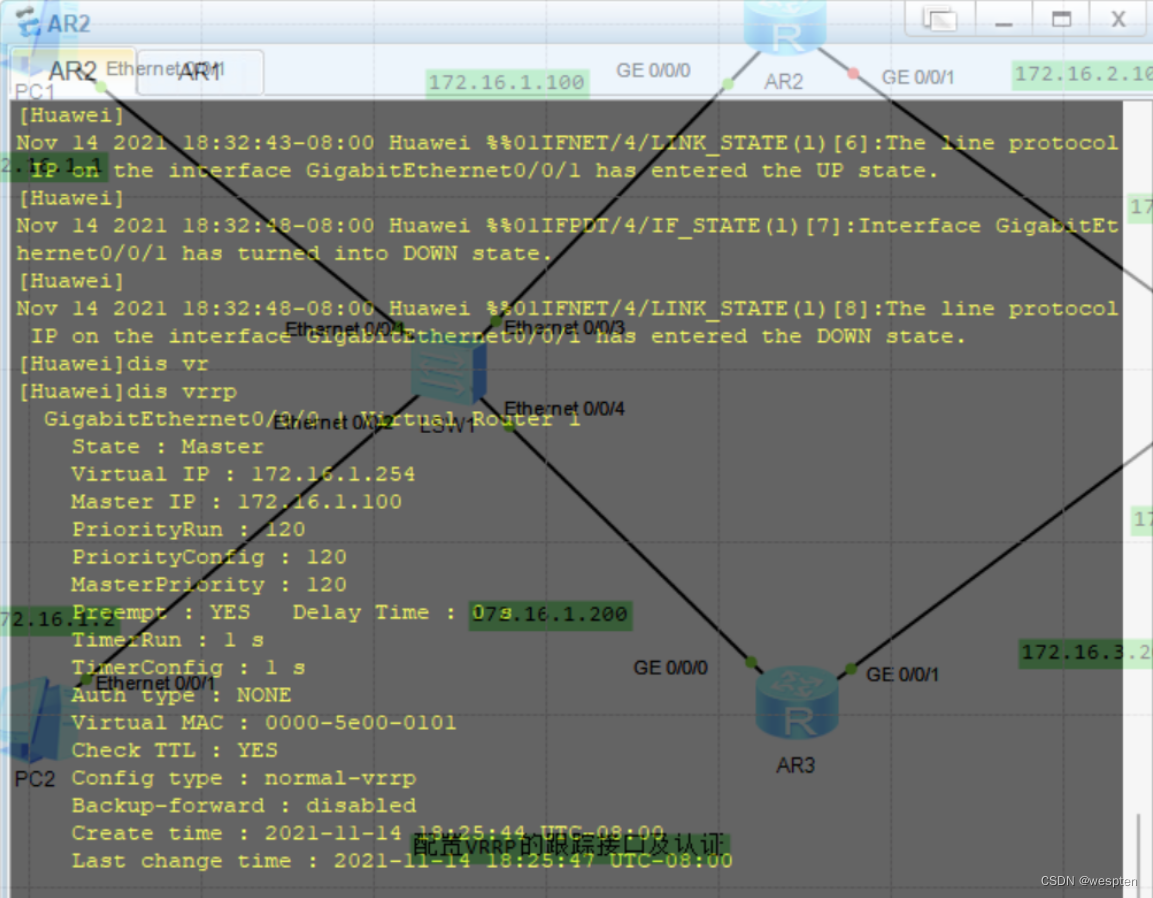This screenshot has width=1153, height=898.
Task: Select the AR2 terminal tab
Action: point(73,71)
